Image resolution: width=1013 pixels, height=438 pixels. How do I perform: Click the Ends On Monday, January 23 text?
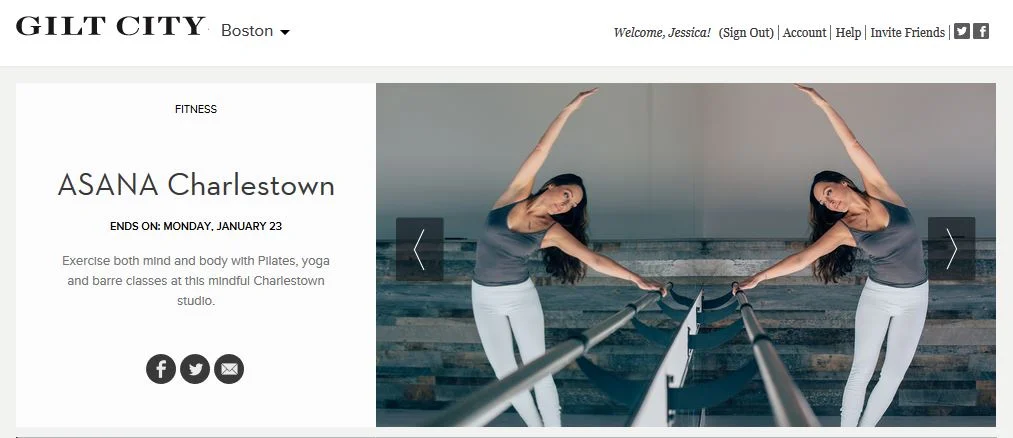(196, 227)
